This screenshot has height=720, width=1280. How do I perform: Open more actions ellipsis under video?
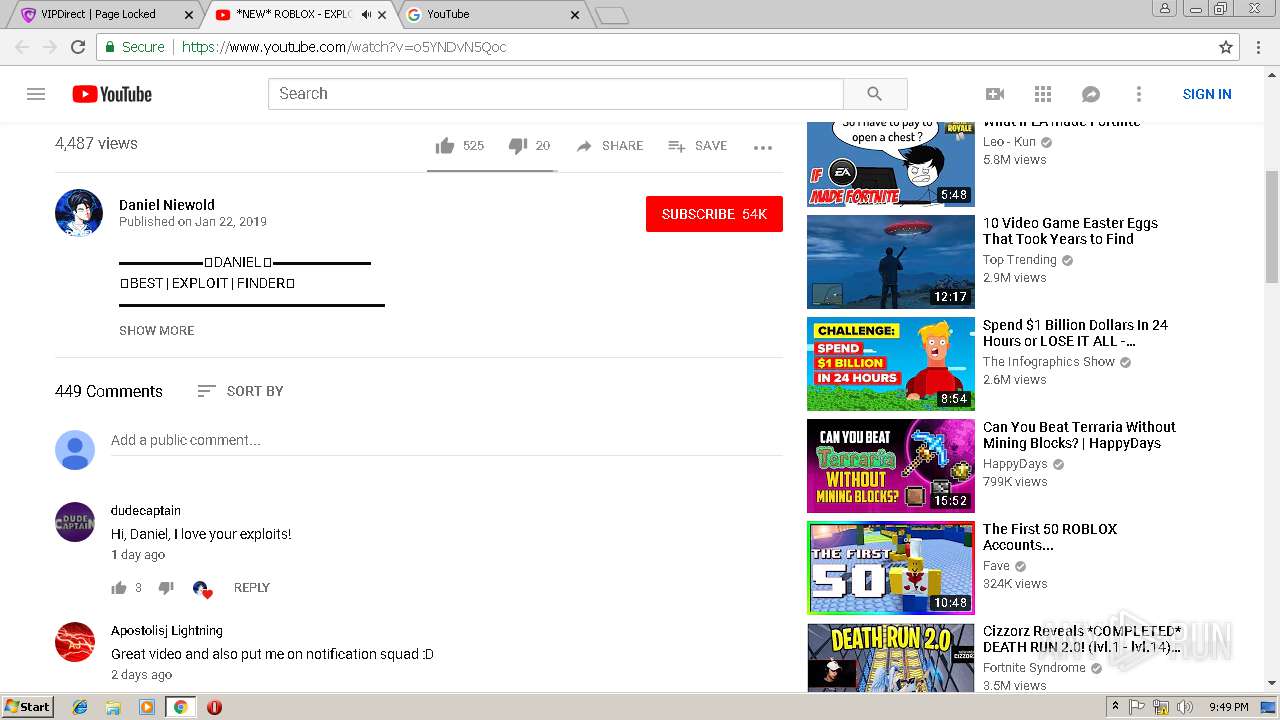[763, 147]
